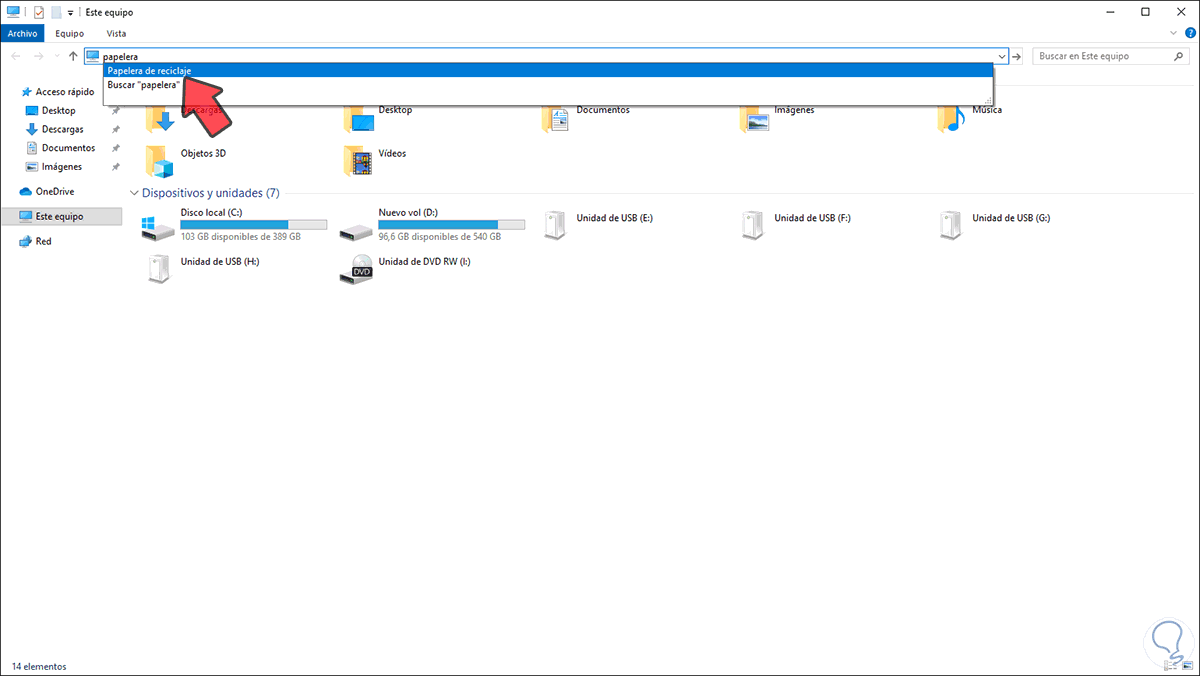
Task: Select Unidad de USB (G:)
Action: pos(994,225)
